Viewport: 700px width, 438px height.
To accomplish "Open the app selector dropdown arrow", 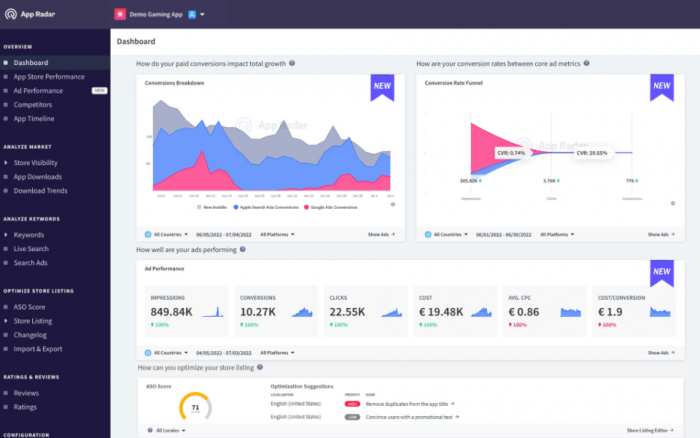I will pos(202,14).
